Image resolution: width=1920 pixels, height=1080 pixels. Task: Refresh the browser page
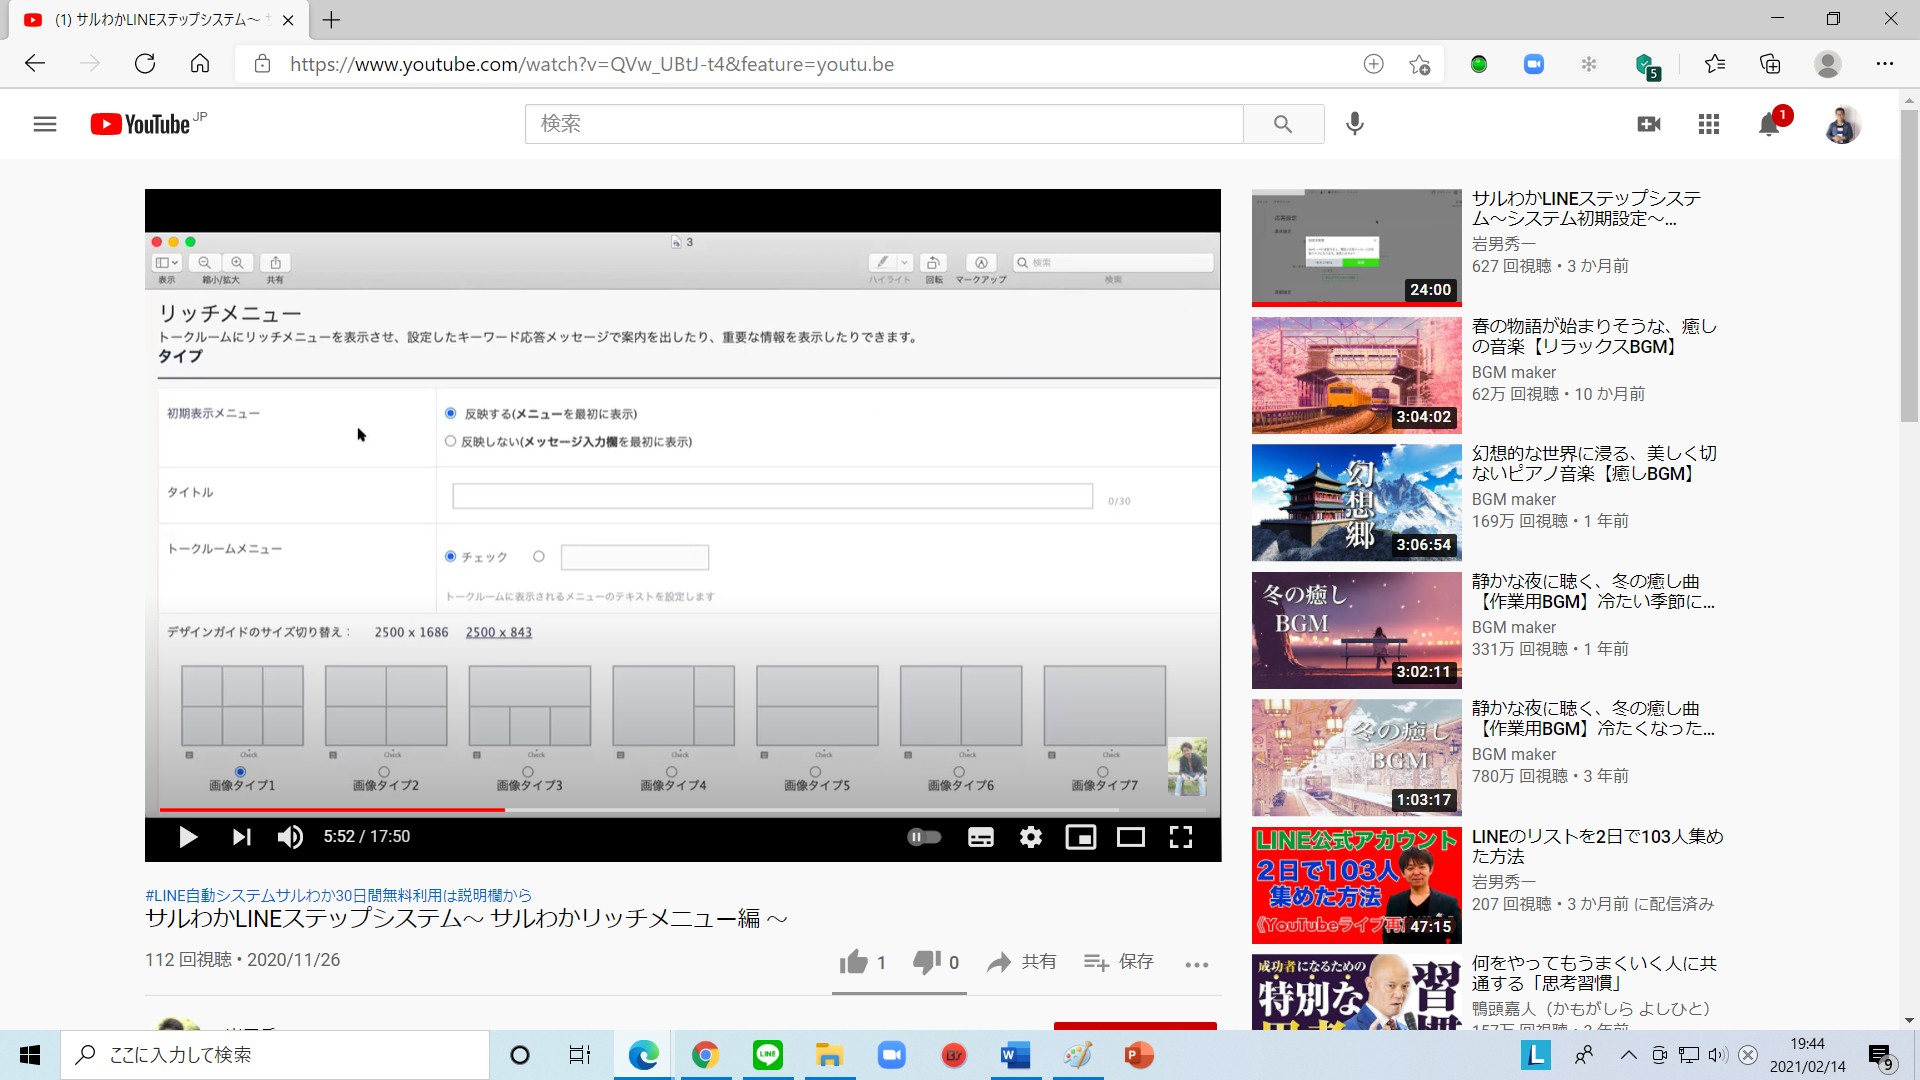tap(145, 64)
